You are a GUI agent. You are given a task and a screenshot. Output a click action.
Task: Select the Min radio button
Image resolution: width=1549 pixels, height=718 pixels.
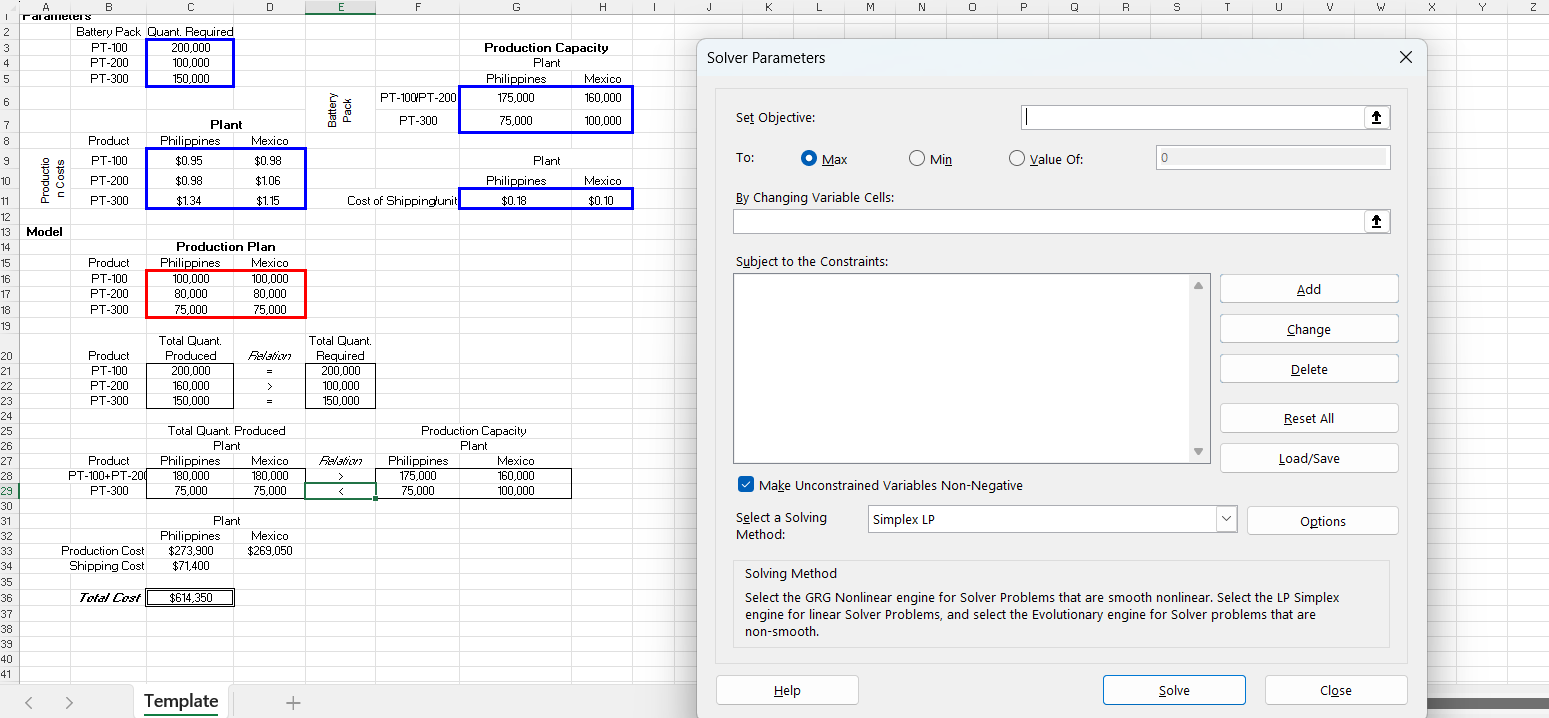point(917,159)
